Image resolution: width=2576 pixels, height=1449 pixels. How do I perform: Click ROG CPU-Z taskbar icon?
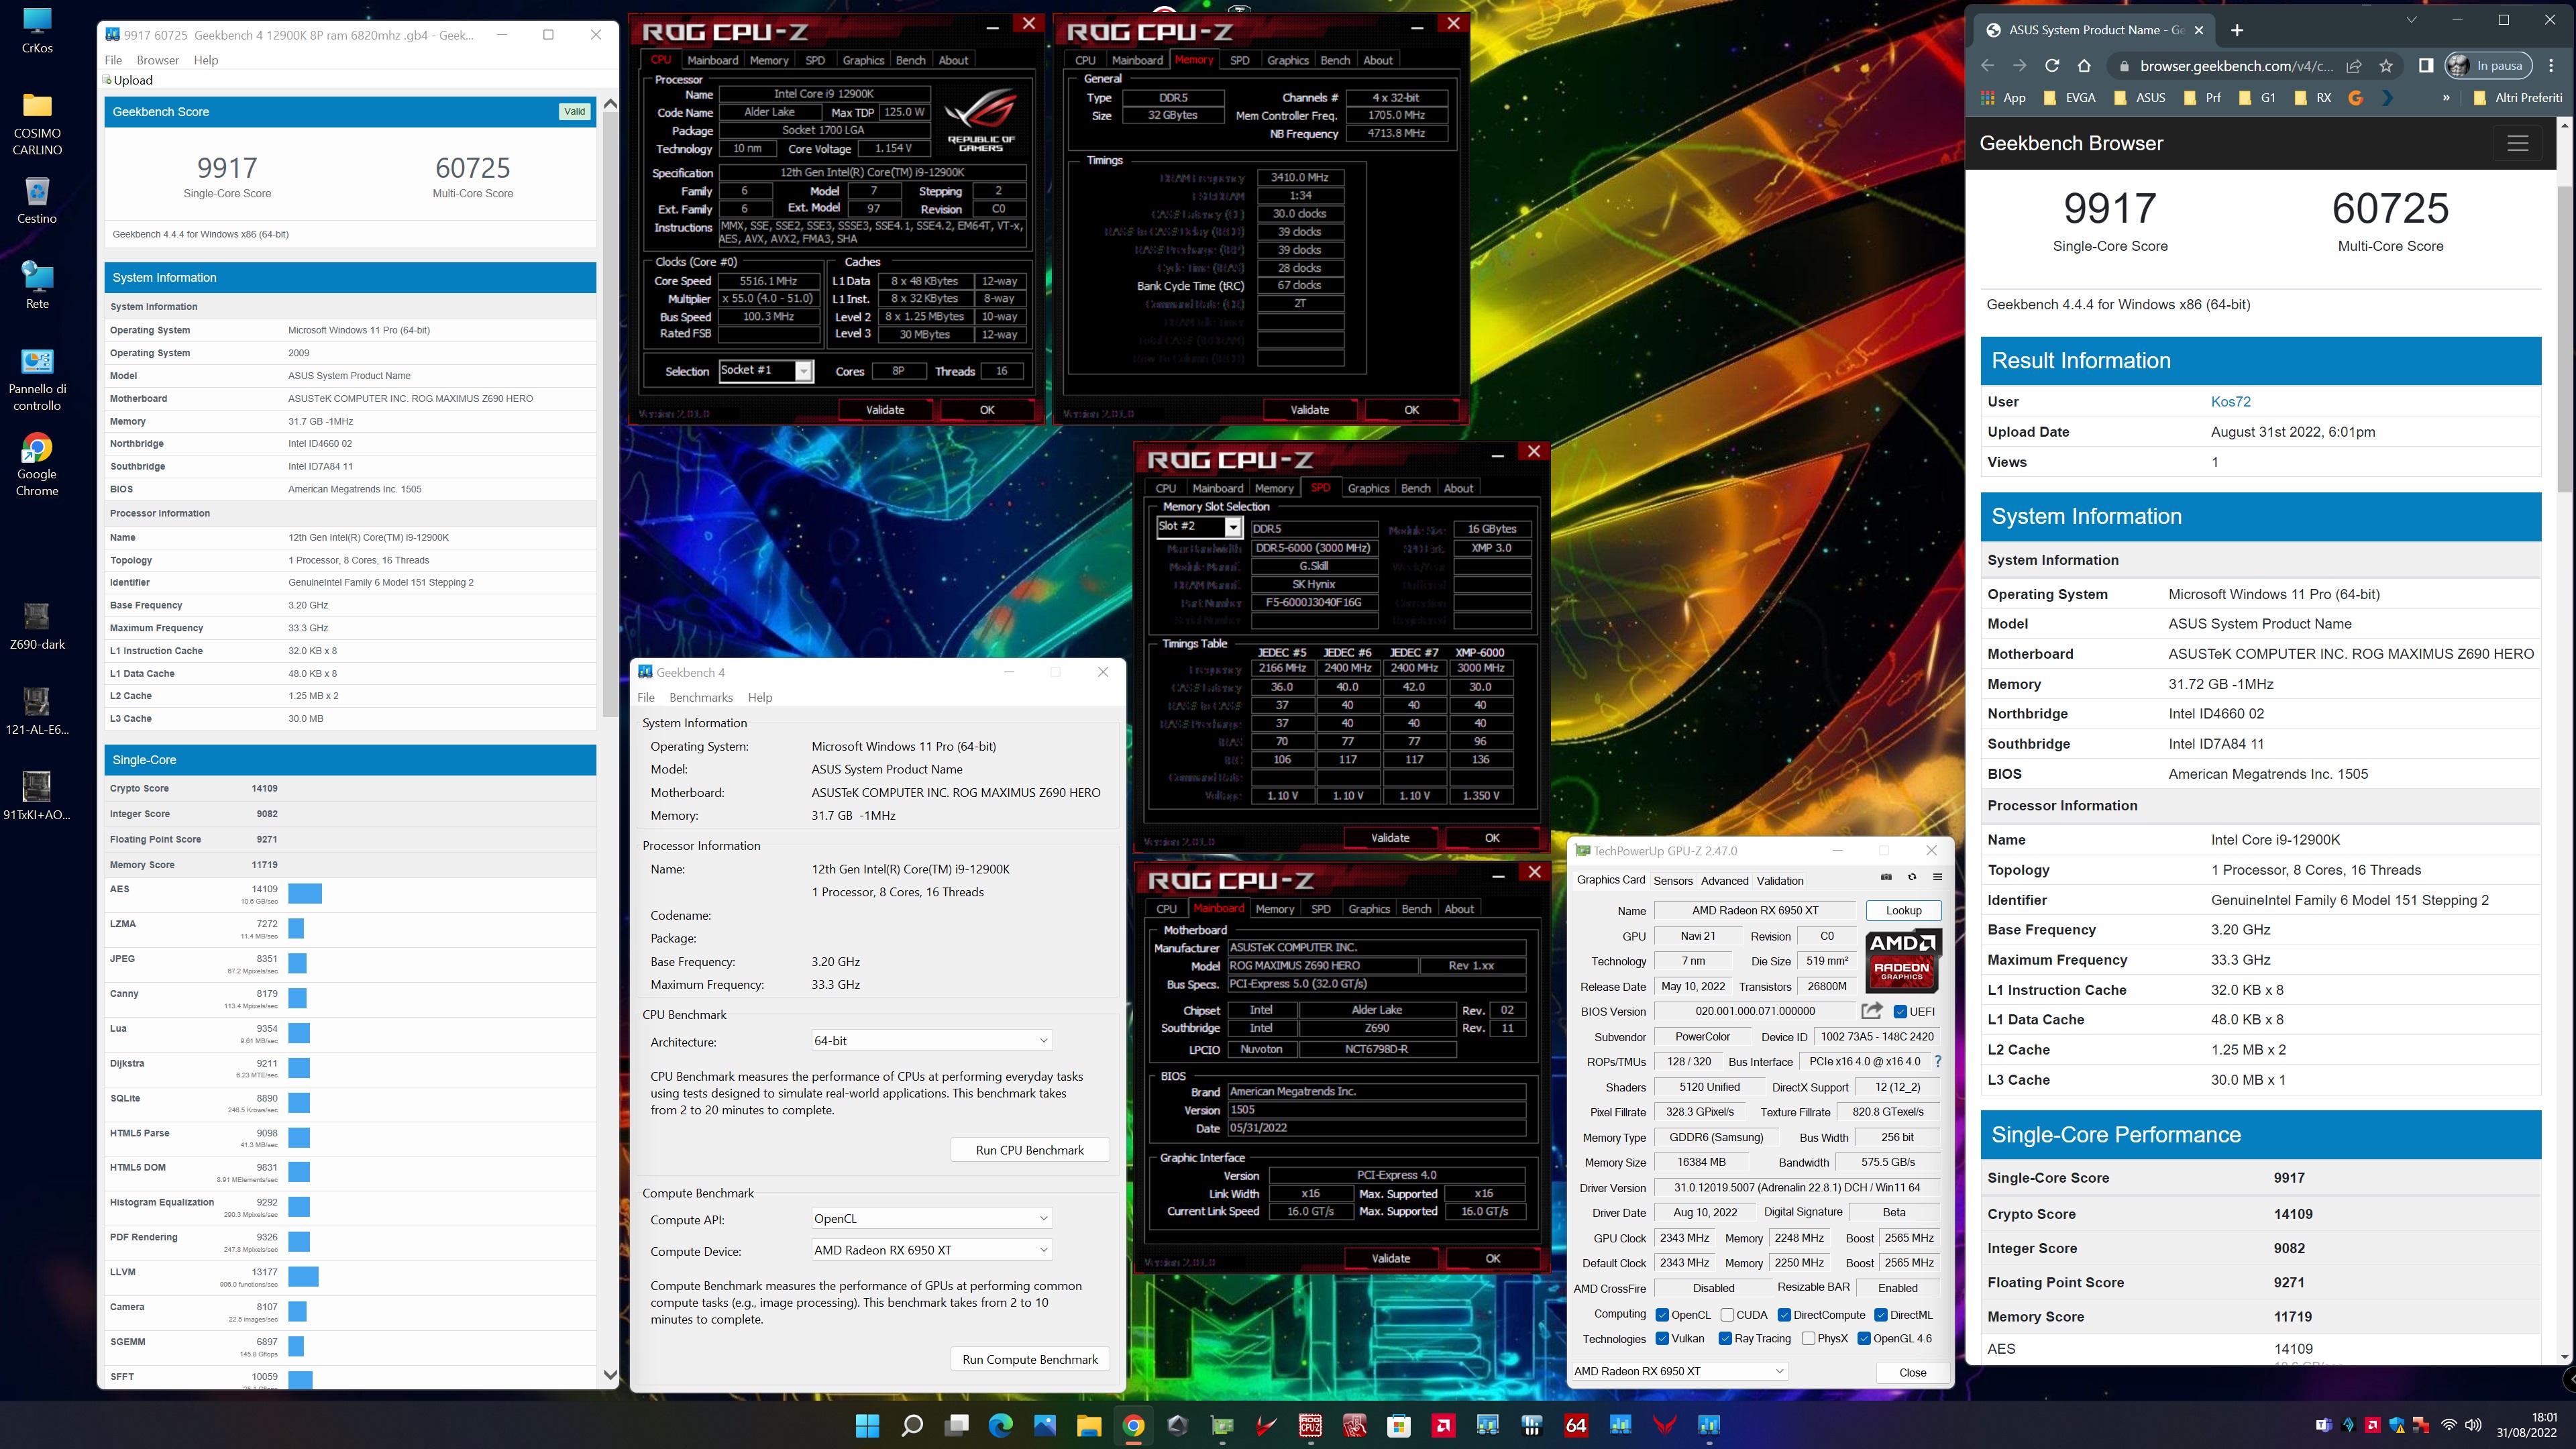tap(1310, 1425)
